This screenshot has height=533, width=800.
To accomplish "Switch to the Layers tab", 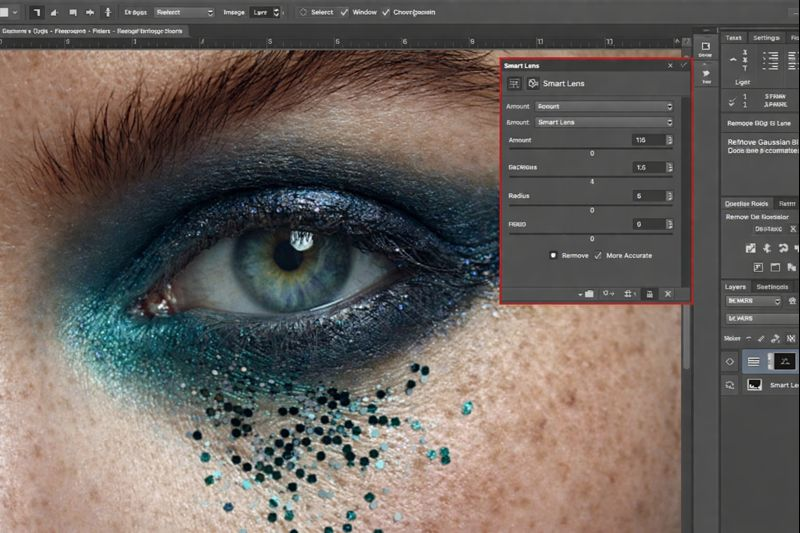I will coord(735,286).
